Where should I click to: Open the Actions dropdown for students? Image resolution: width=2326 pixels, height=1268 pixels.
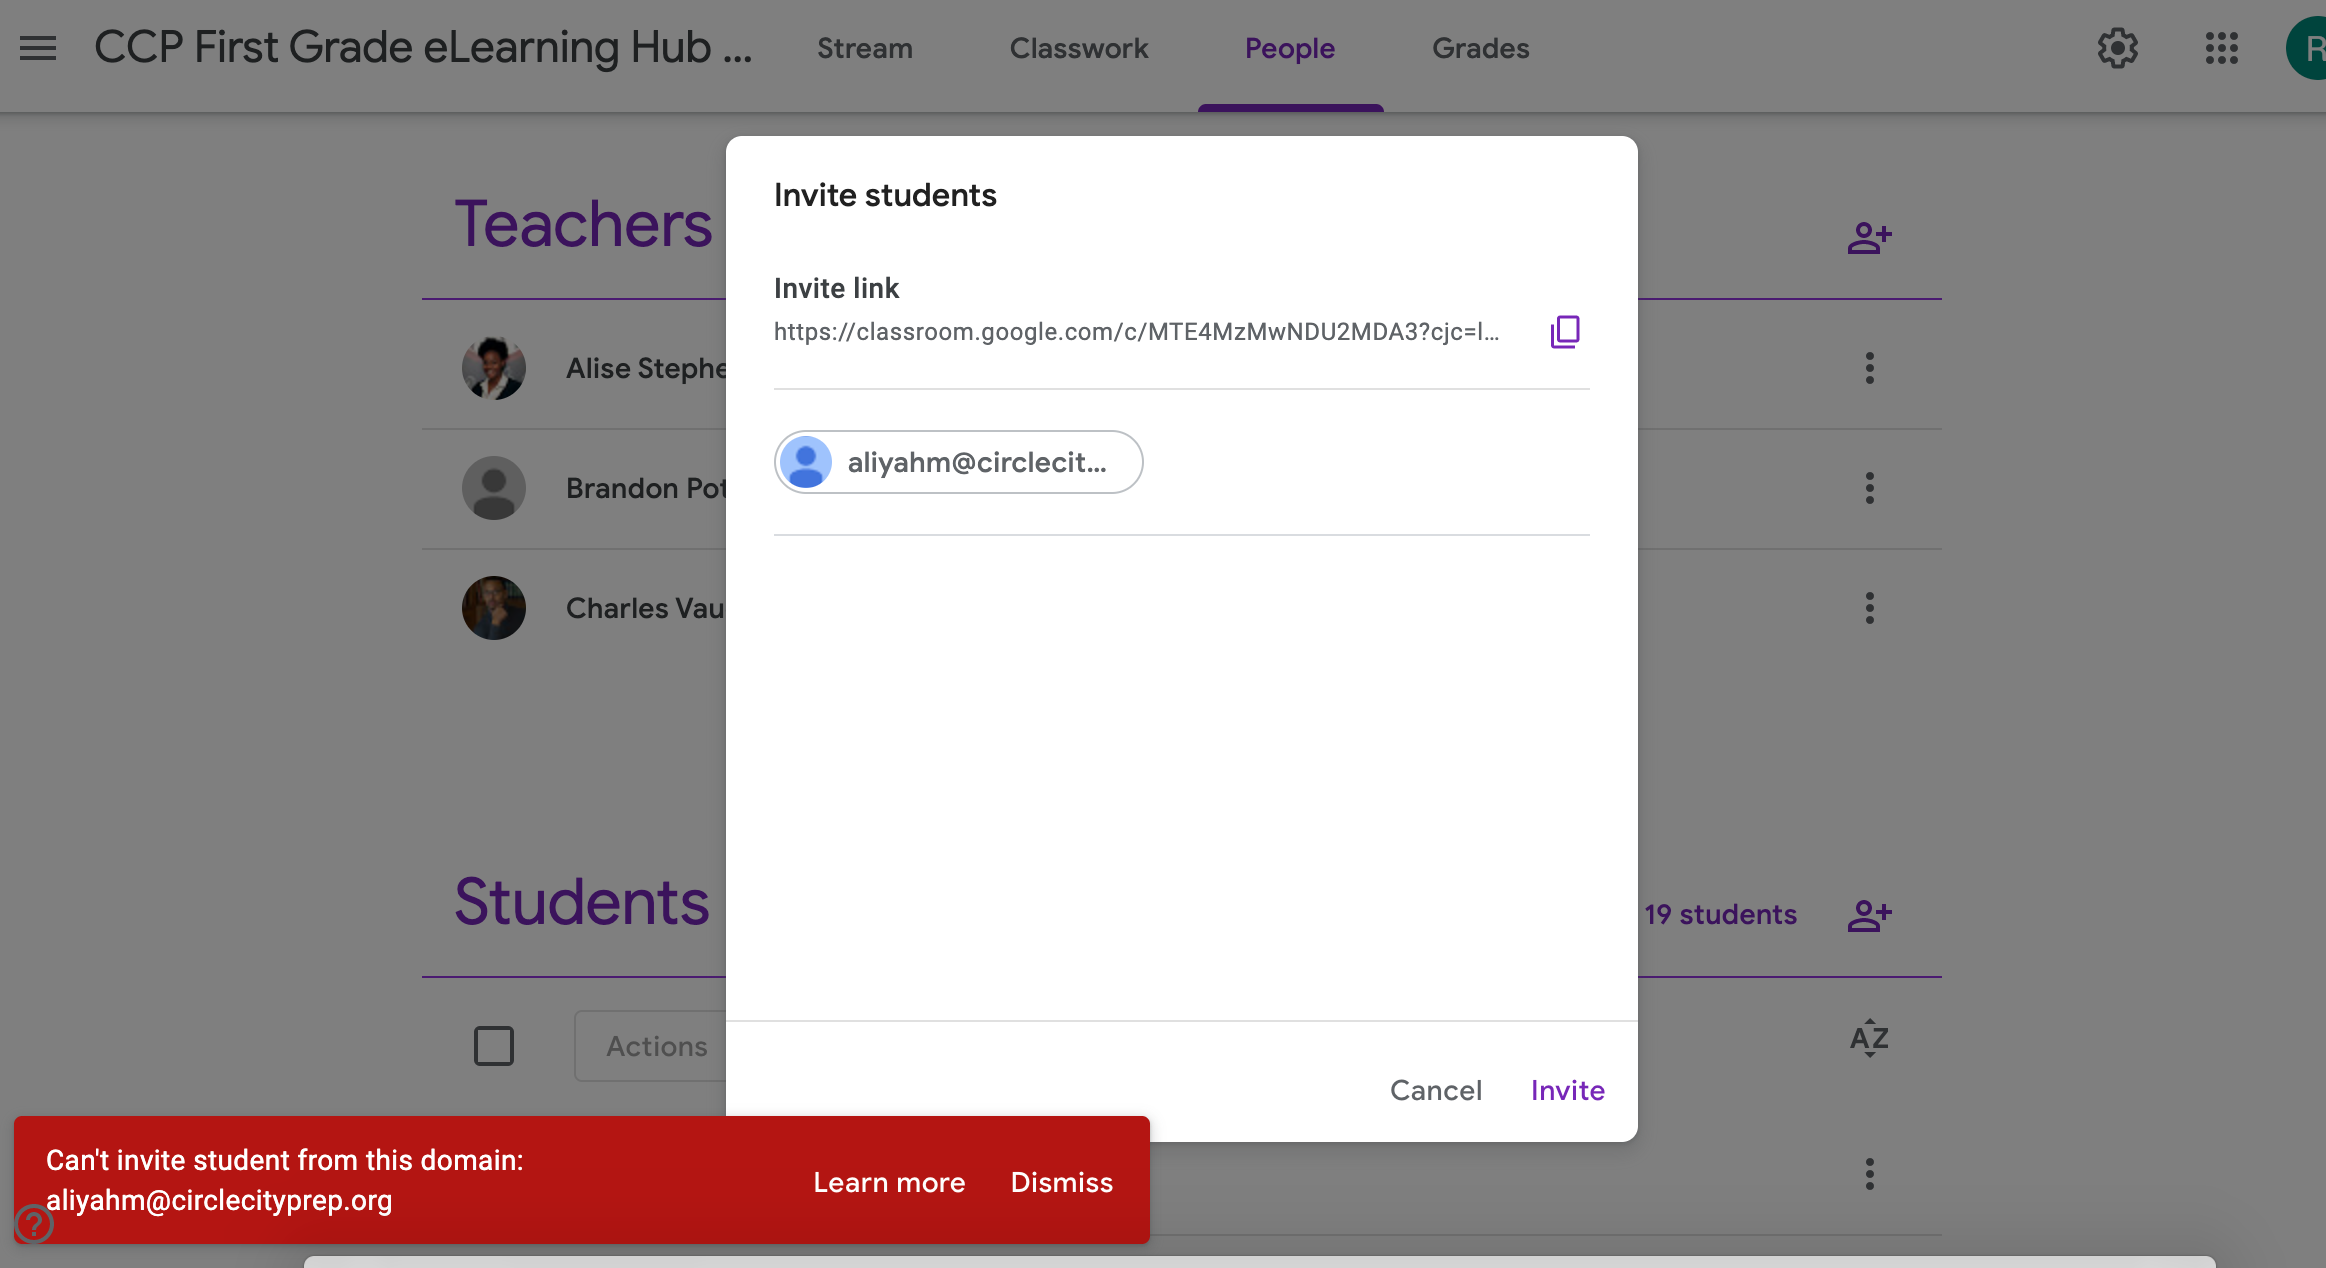pos(657,1046)
